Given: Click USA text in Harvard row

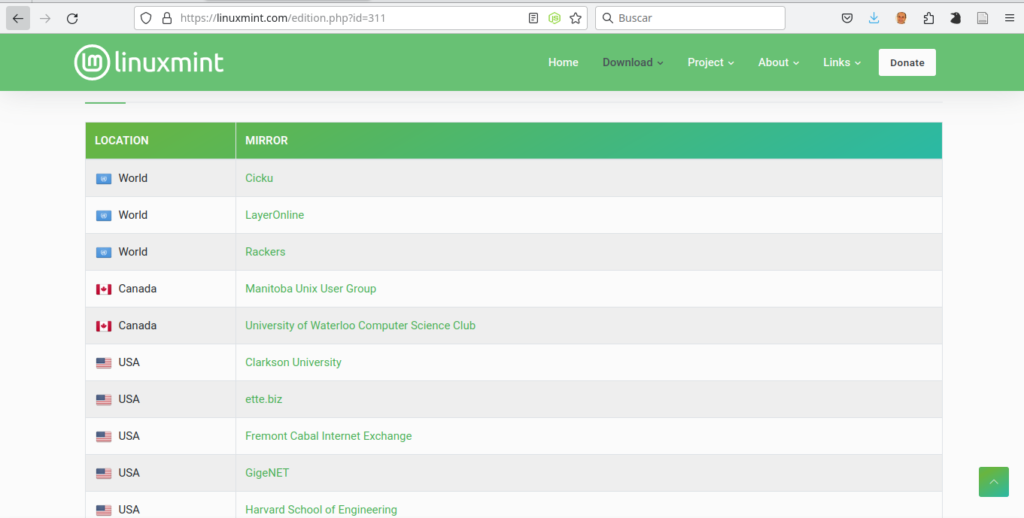Looking at the screenshot, I should coord(129,510).
